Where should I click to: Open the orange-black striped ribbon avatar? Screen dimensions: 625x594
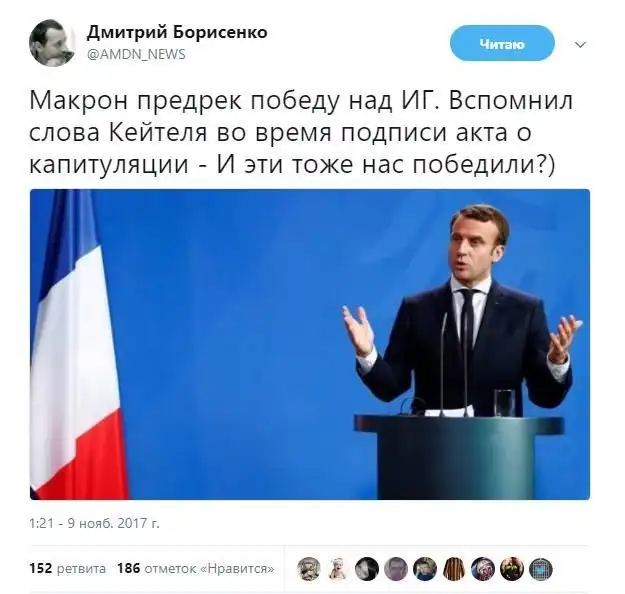point(454,568)
